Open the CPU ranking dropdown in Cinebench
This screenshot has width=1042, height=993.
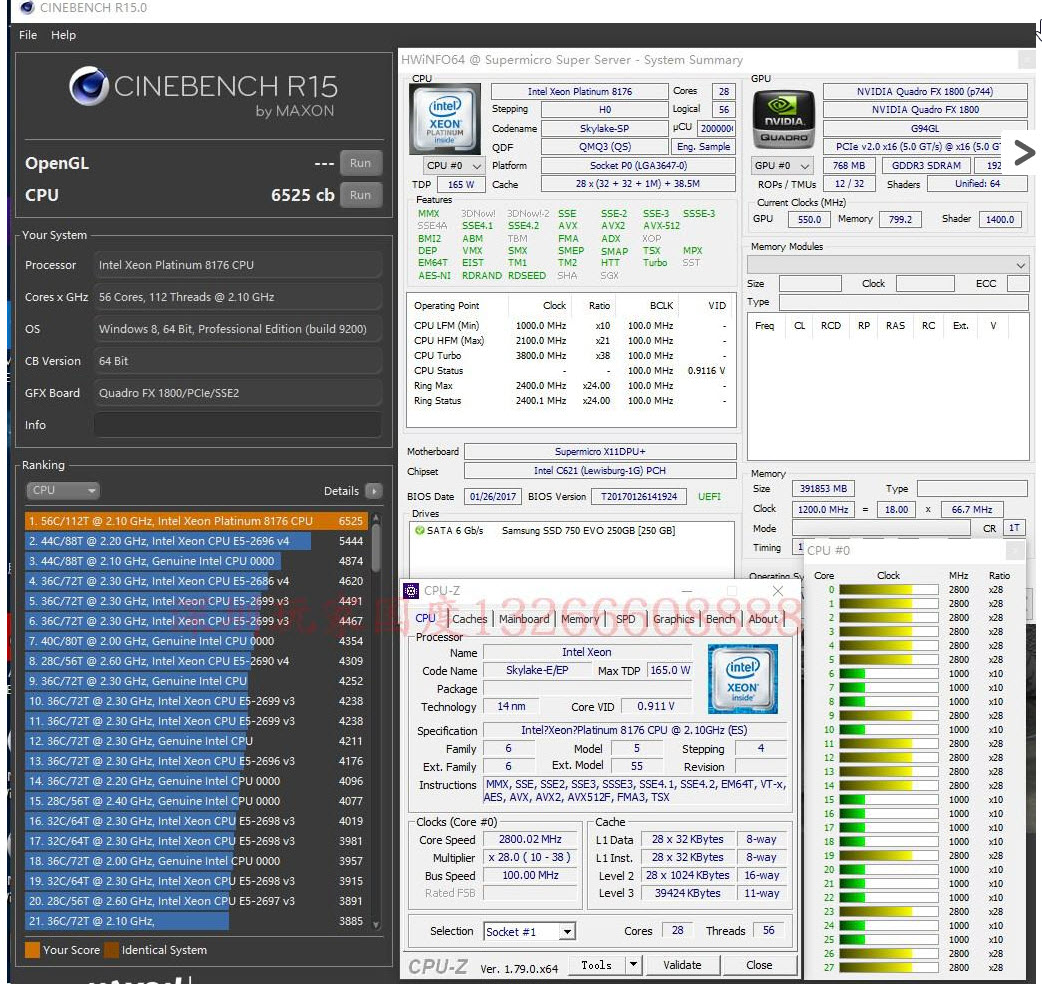pos(62,490)
